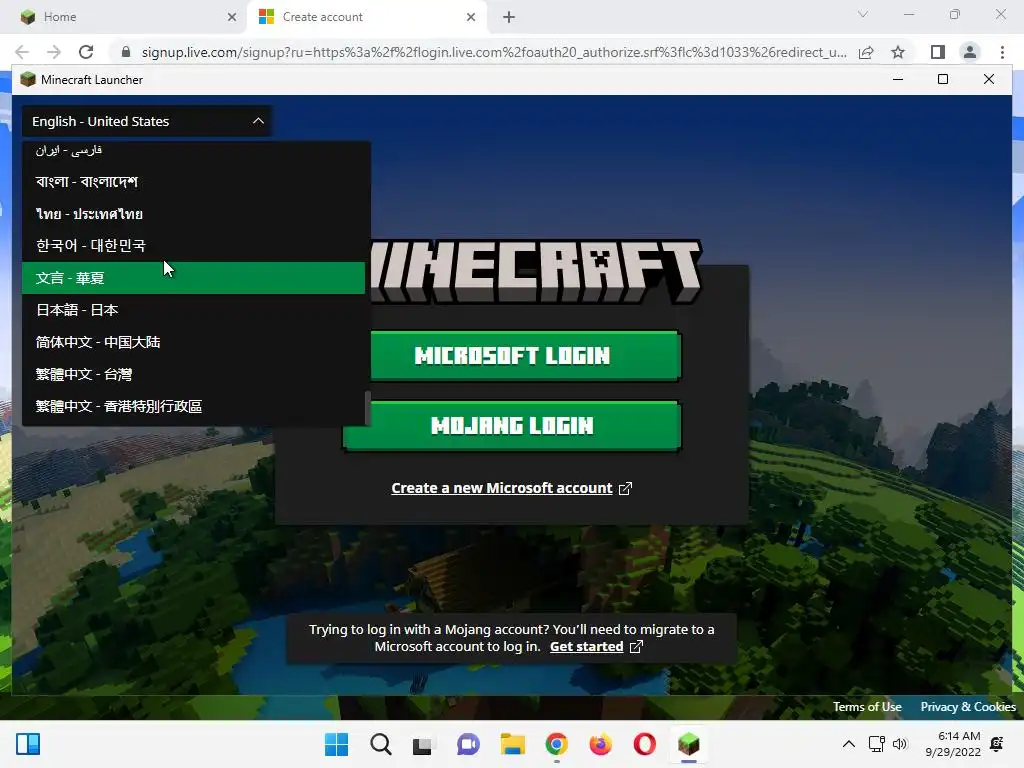
Task: Open the Windows widgets icon on taskbar
Action: point(27,744)
